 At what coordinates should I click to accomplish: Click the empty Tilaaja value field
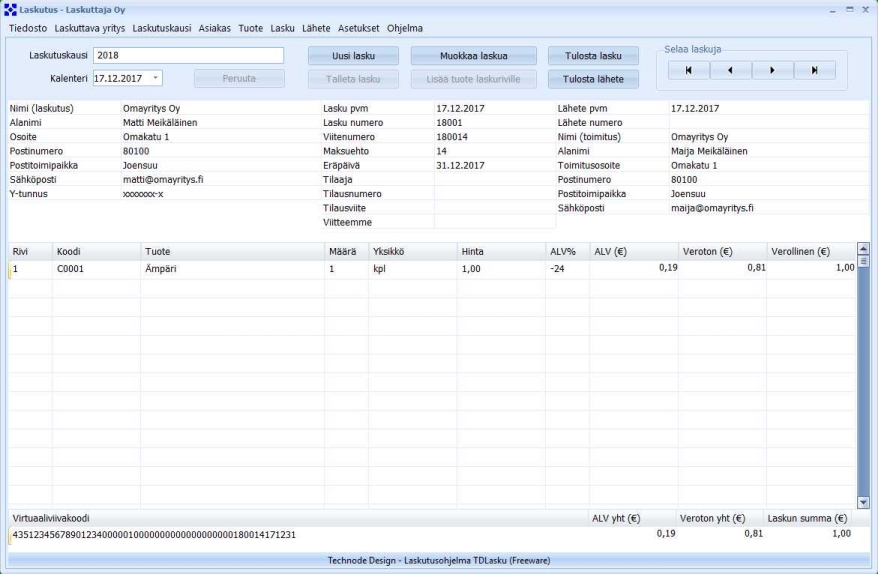tap(495, 180)
